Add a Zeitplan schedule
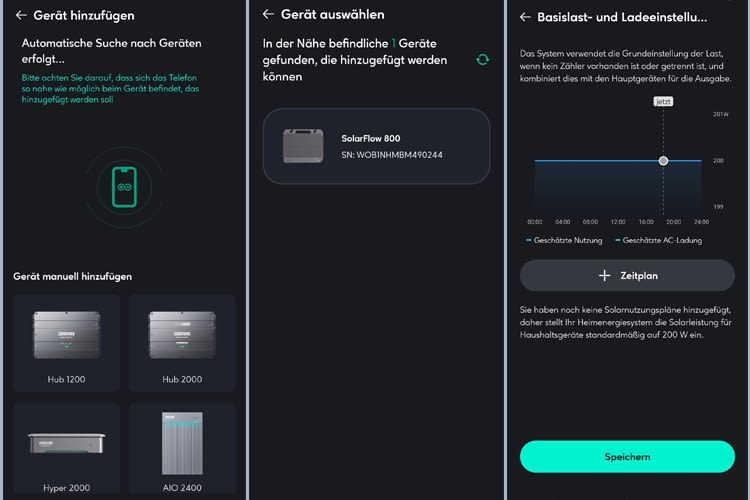750x500 pixels. pos(627,276)
